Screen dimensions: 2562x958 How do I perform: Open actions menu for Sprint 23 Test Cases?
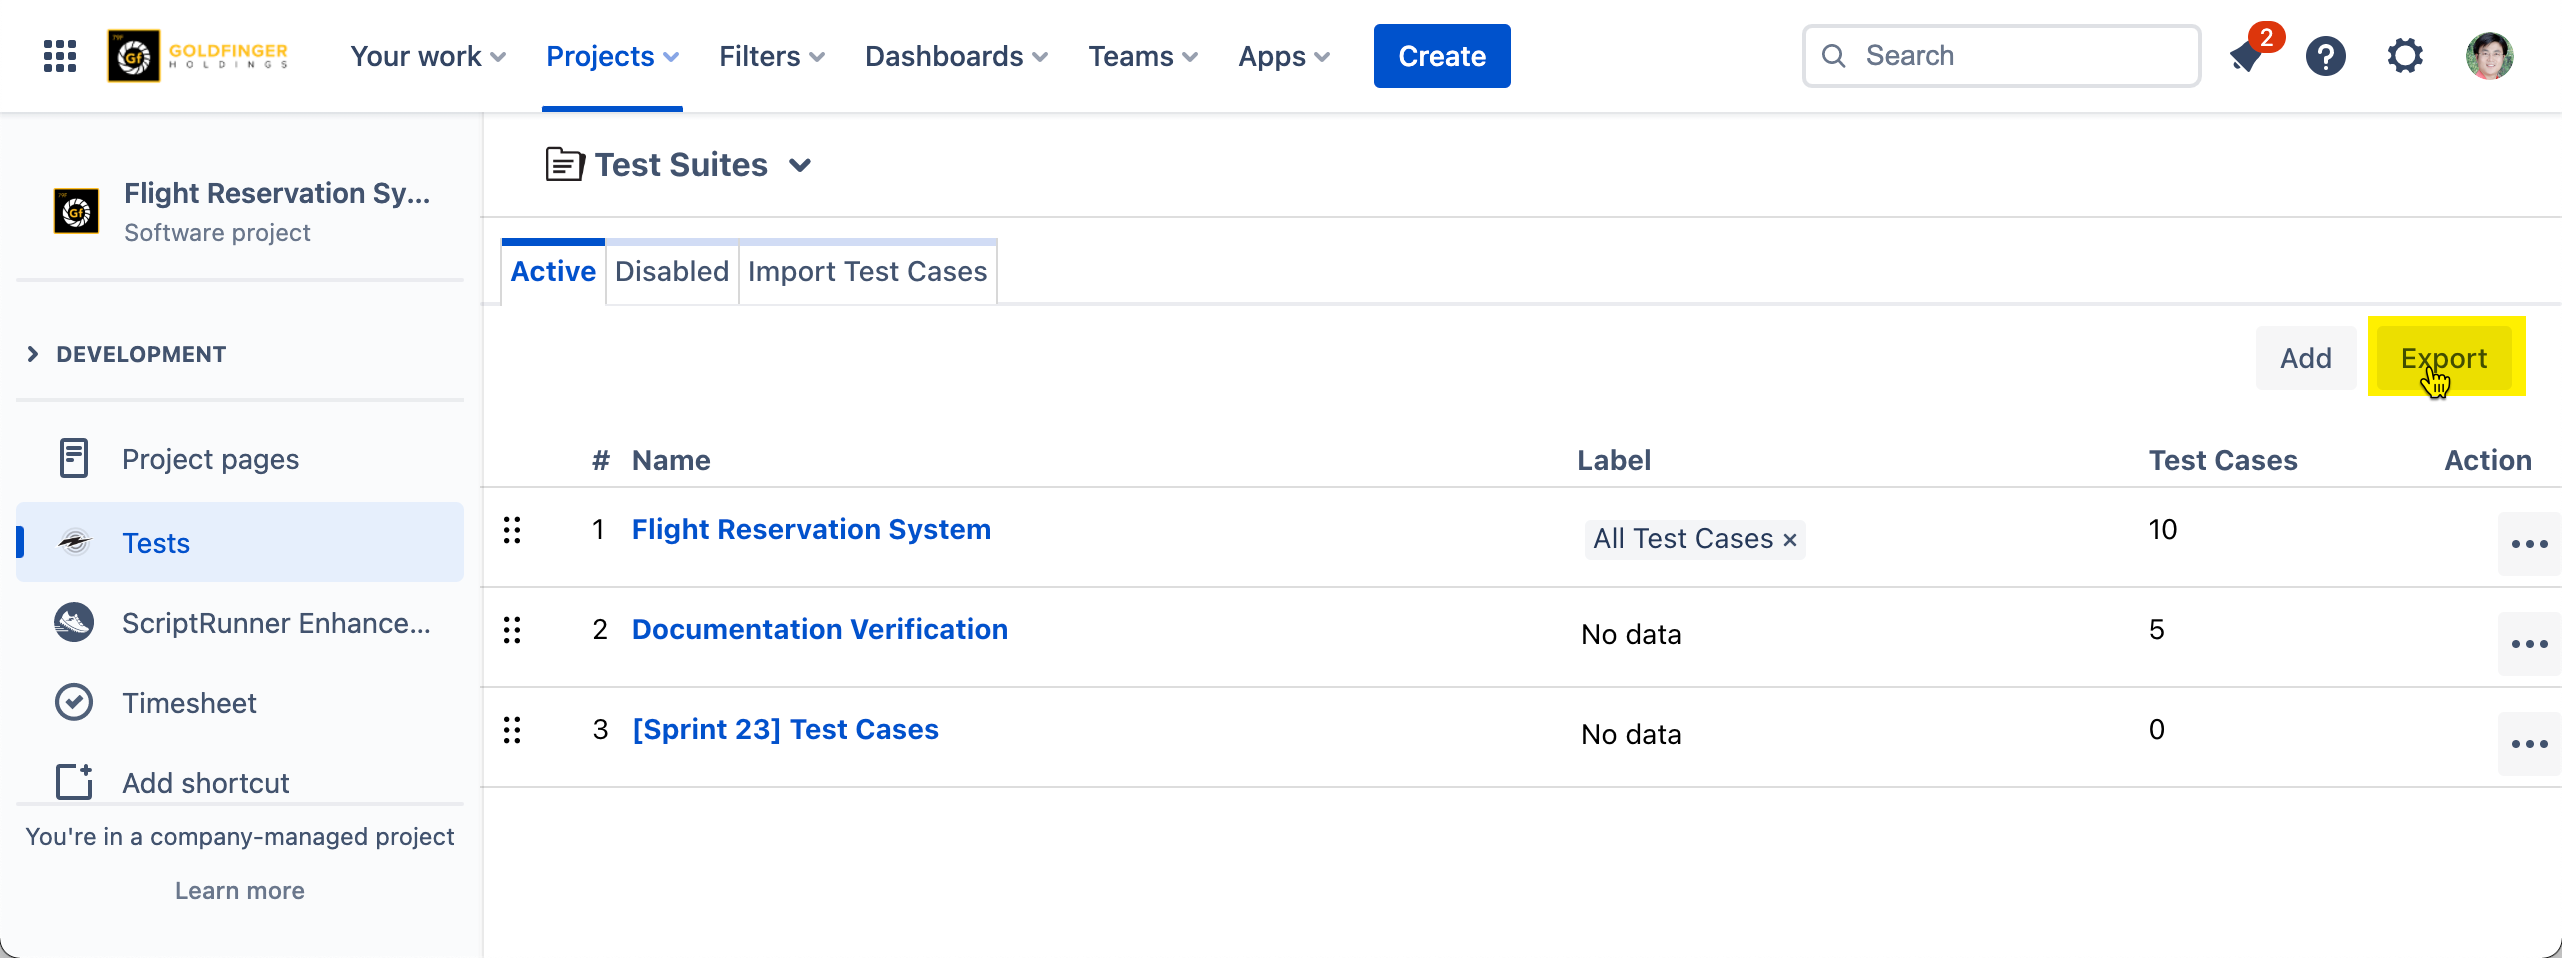pos(2528,744)
